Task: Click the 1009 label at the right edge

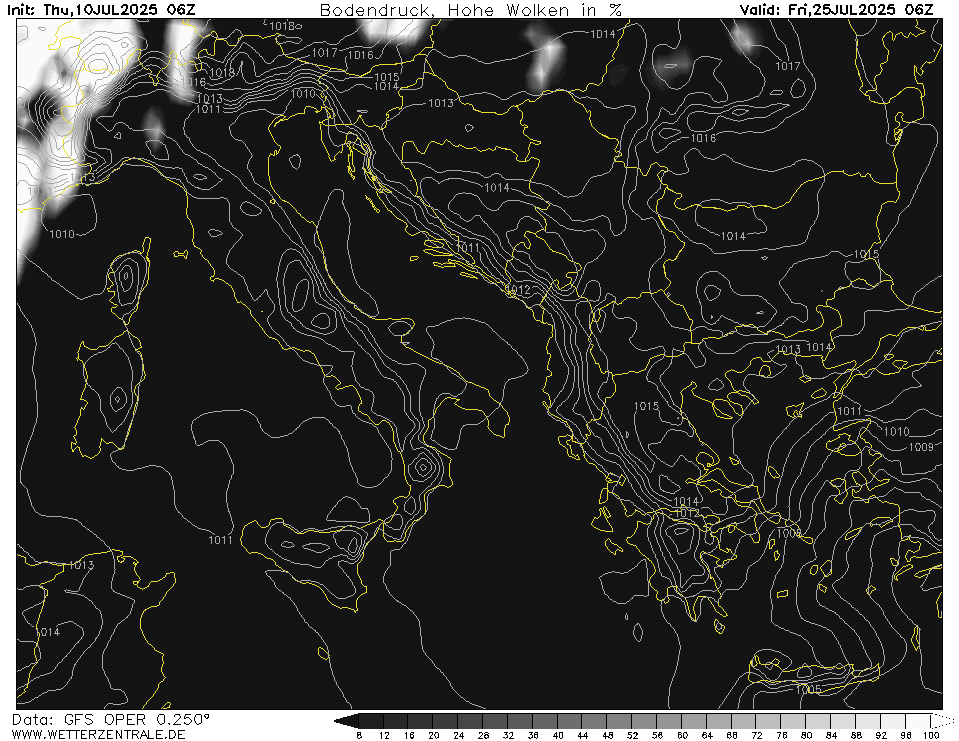Action: coord(921,447)
